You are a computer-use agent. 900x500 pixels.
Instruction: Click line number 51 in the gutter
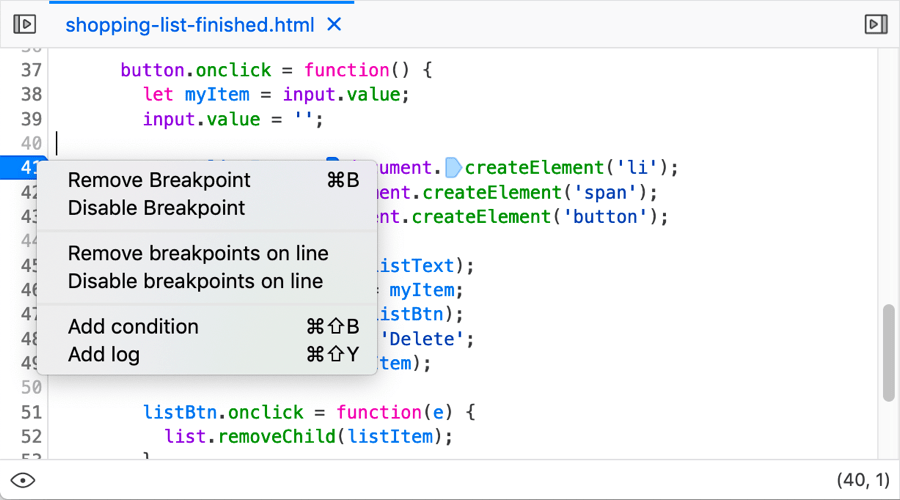click(31, 412)
